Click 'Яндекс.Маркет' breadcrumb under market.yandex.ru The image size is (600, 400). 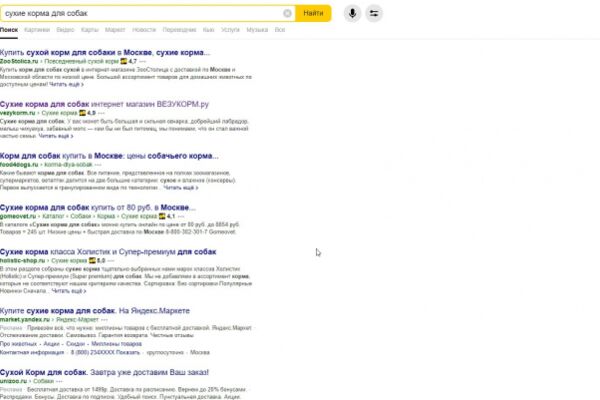point(78,320)
